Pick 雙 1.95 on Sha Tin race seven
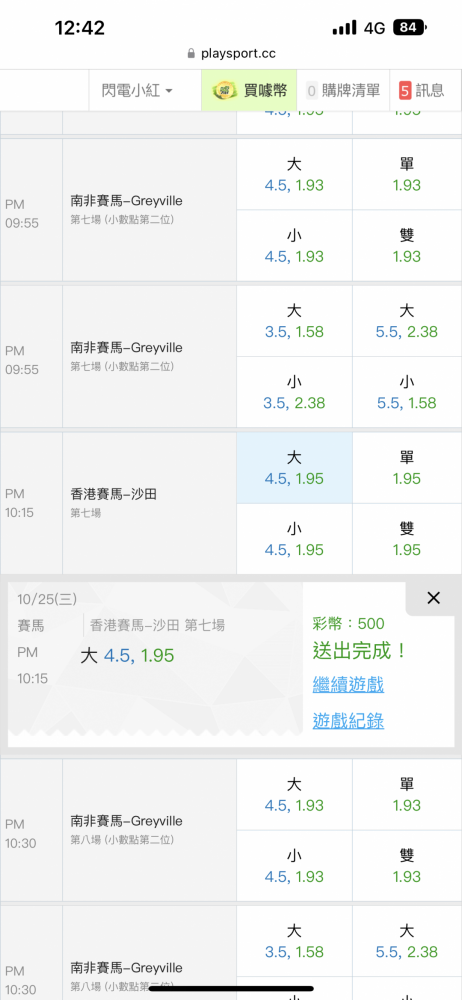The width and height of the screenshot is (462, 1000). tap(407, 539)
